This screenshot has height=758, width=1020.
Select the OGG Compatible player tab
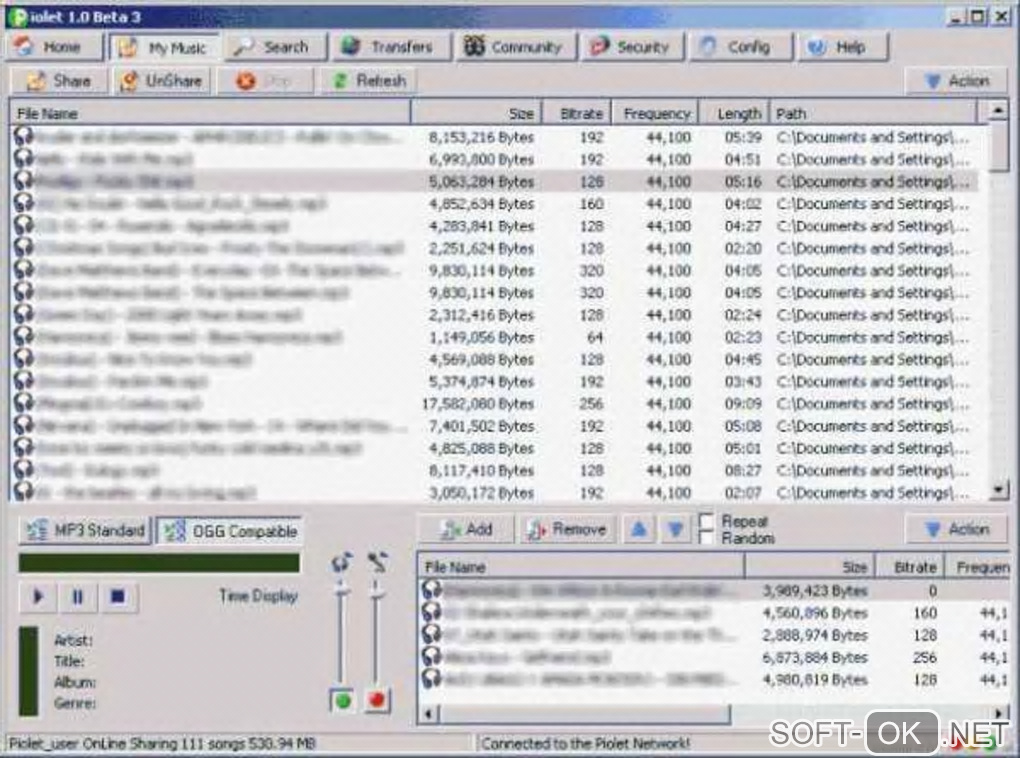point(230,531)
